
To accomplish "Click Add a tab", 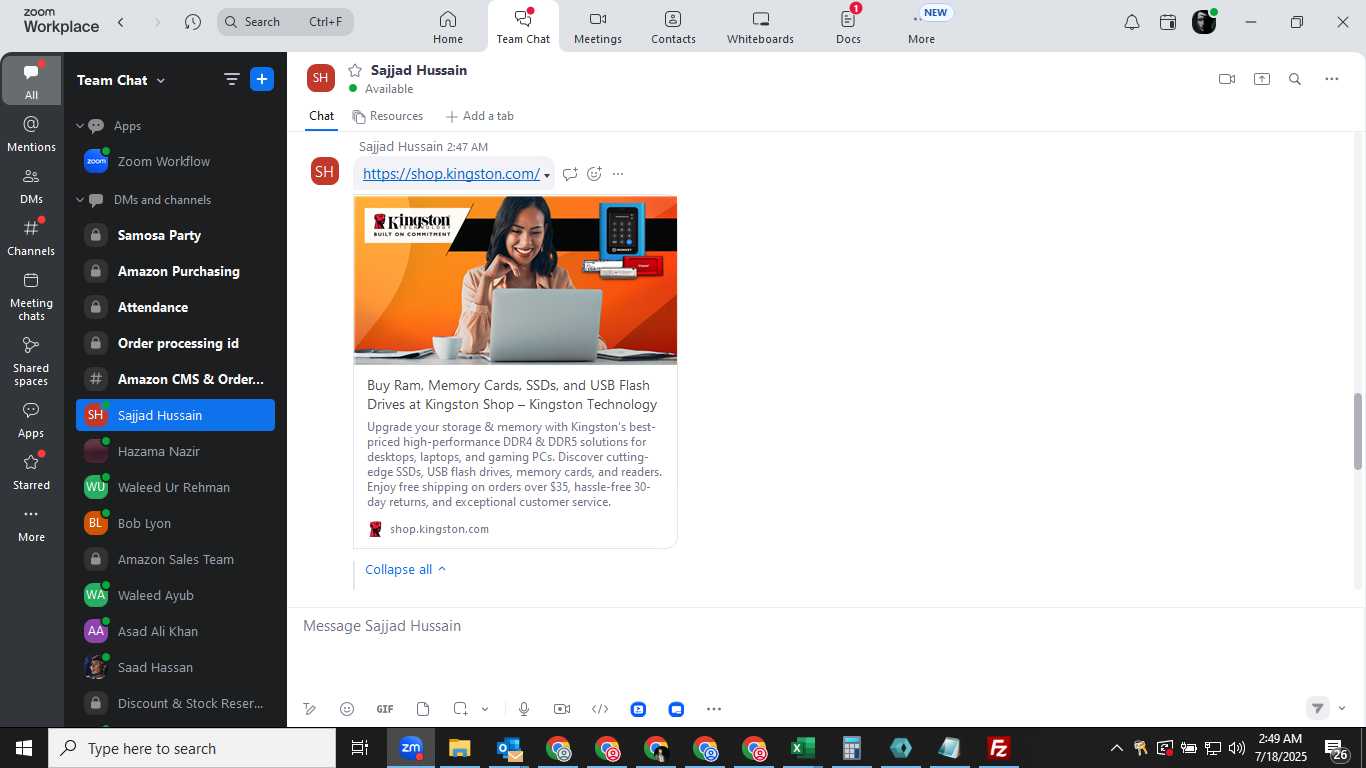I will pos(480,116).
